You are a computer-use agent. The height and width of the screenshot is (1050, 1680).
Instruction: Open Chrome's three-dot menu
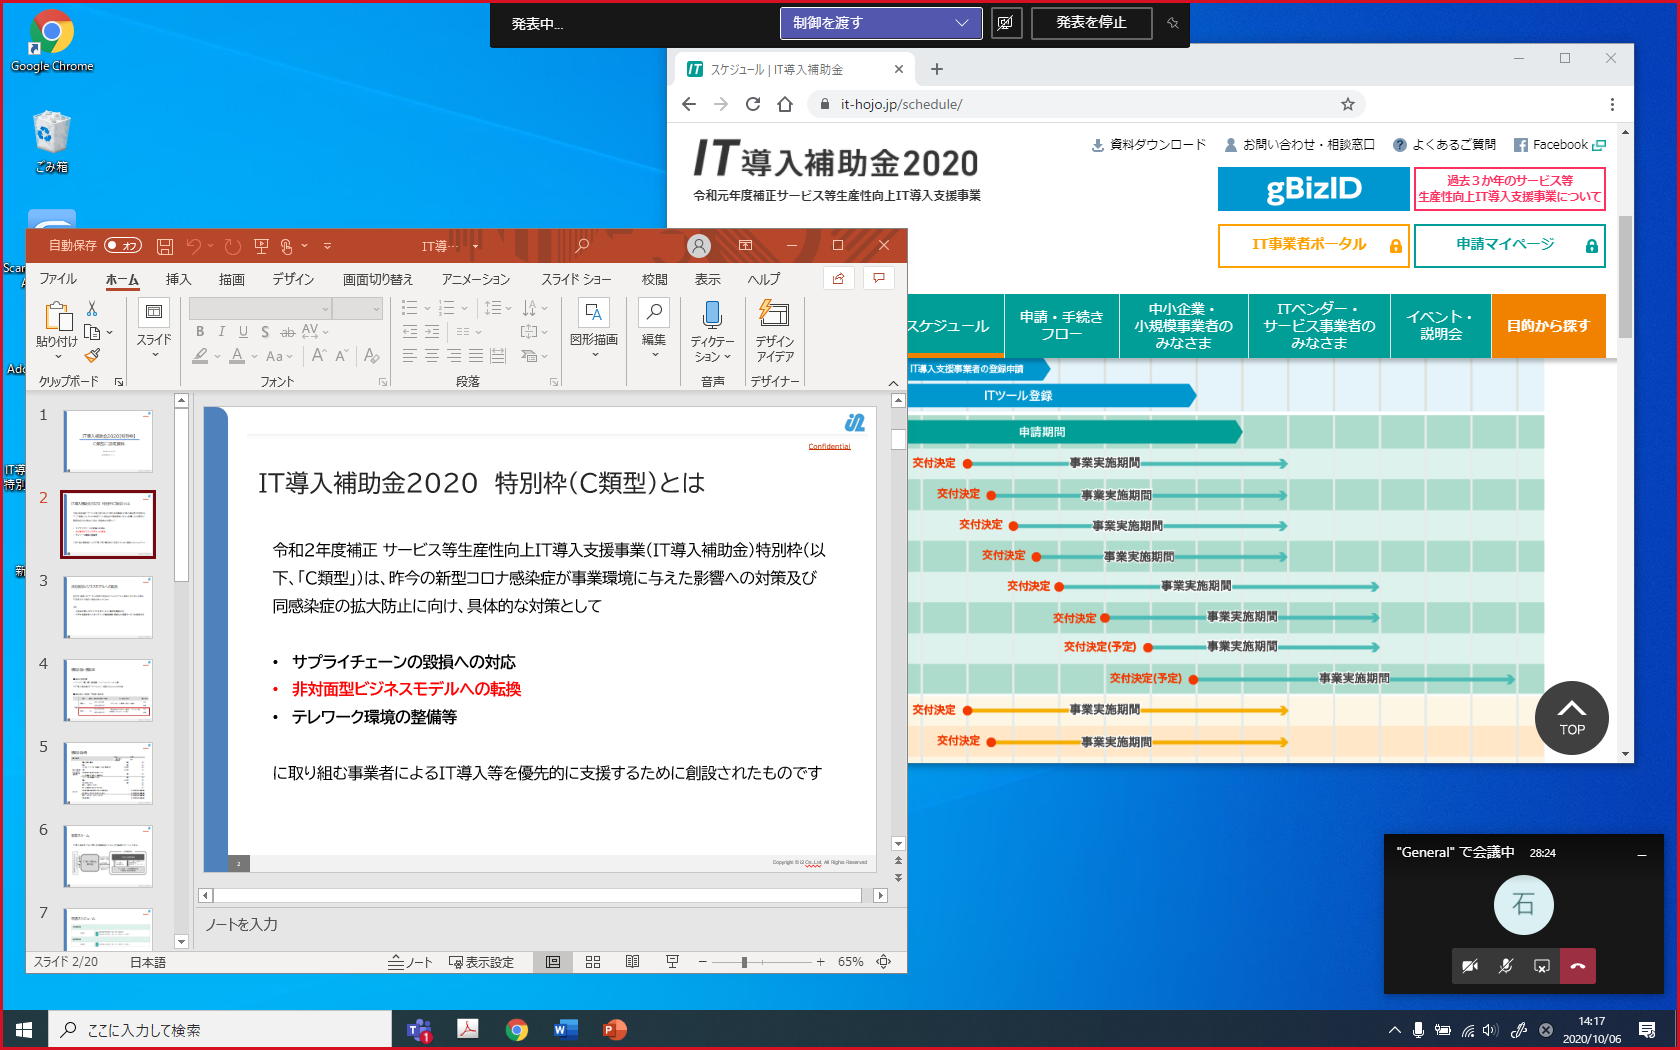(x=1612, y=104)
